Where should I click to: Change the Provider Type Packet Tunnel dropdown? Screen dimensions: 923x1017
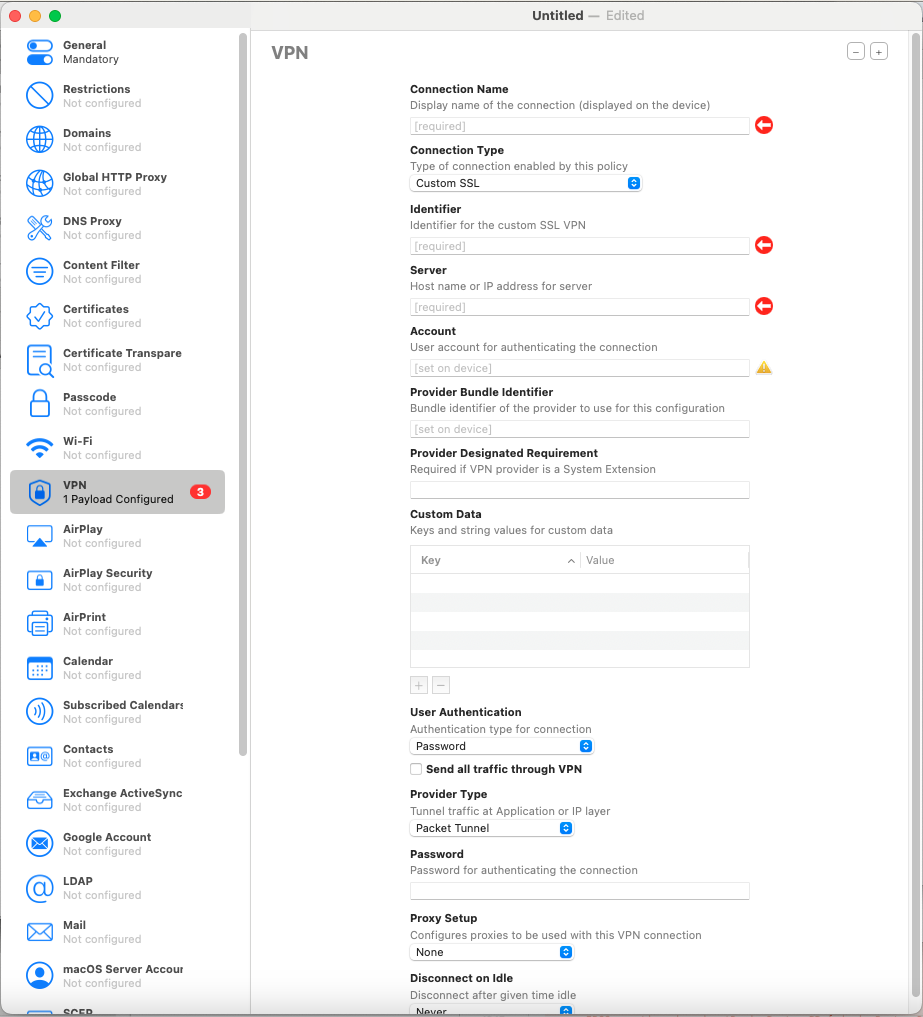[492, 828]
